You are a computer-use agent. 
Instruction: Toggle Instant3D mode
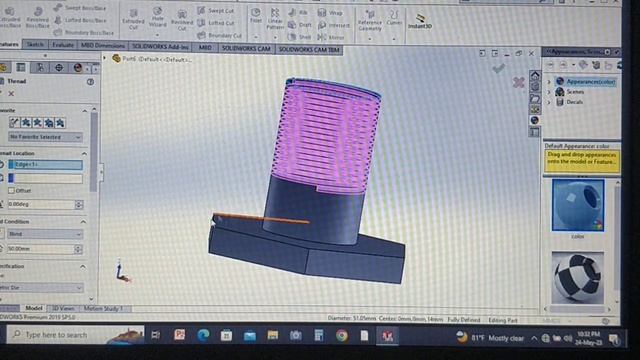420,20
